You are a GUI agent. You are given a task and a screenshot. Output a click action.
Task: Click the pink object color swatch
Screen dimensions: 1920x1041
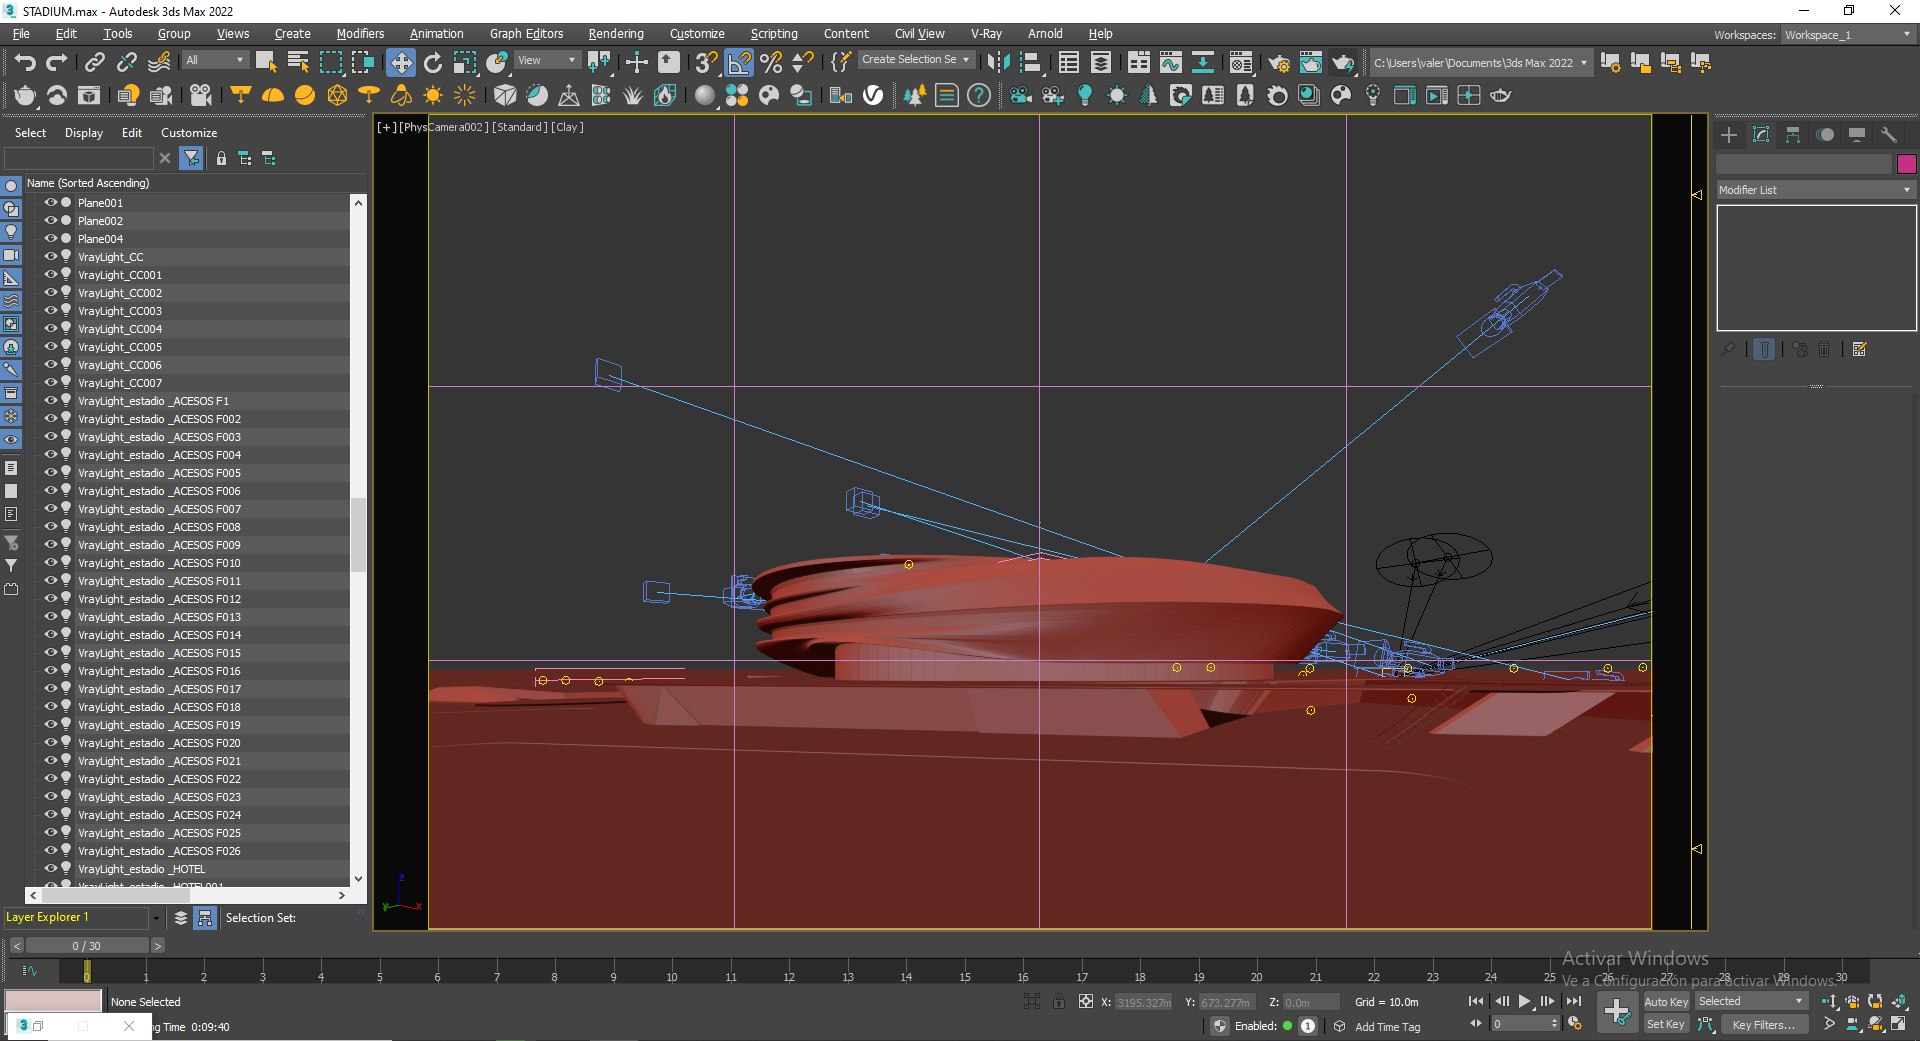click(x=1906, y=164)
